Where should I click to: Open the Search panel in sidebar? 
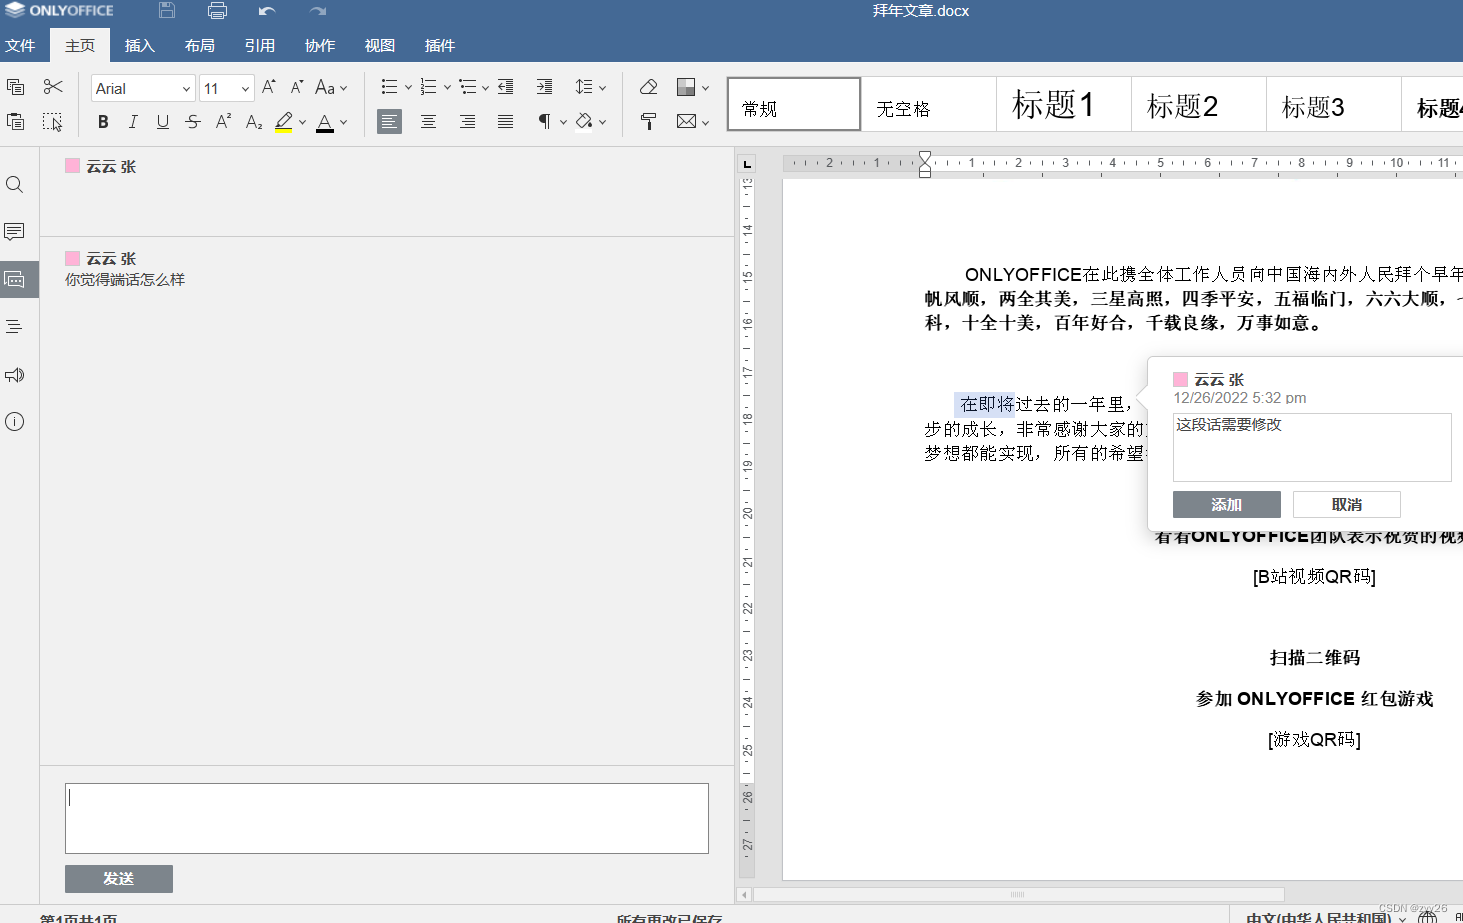[14, 185]
